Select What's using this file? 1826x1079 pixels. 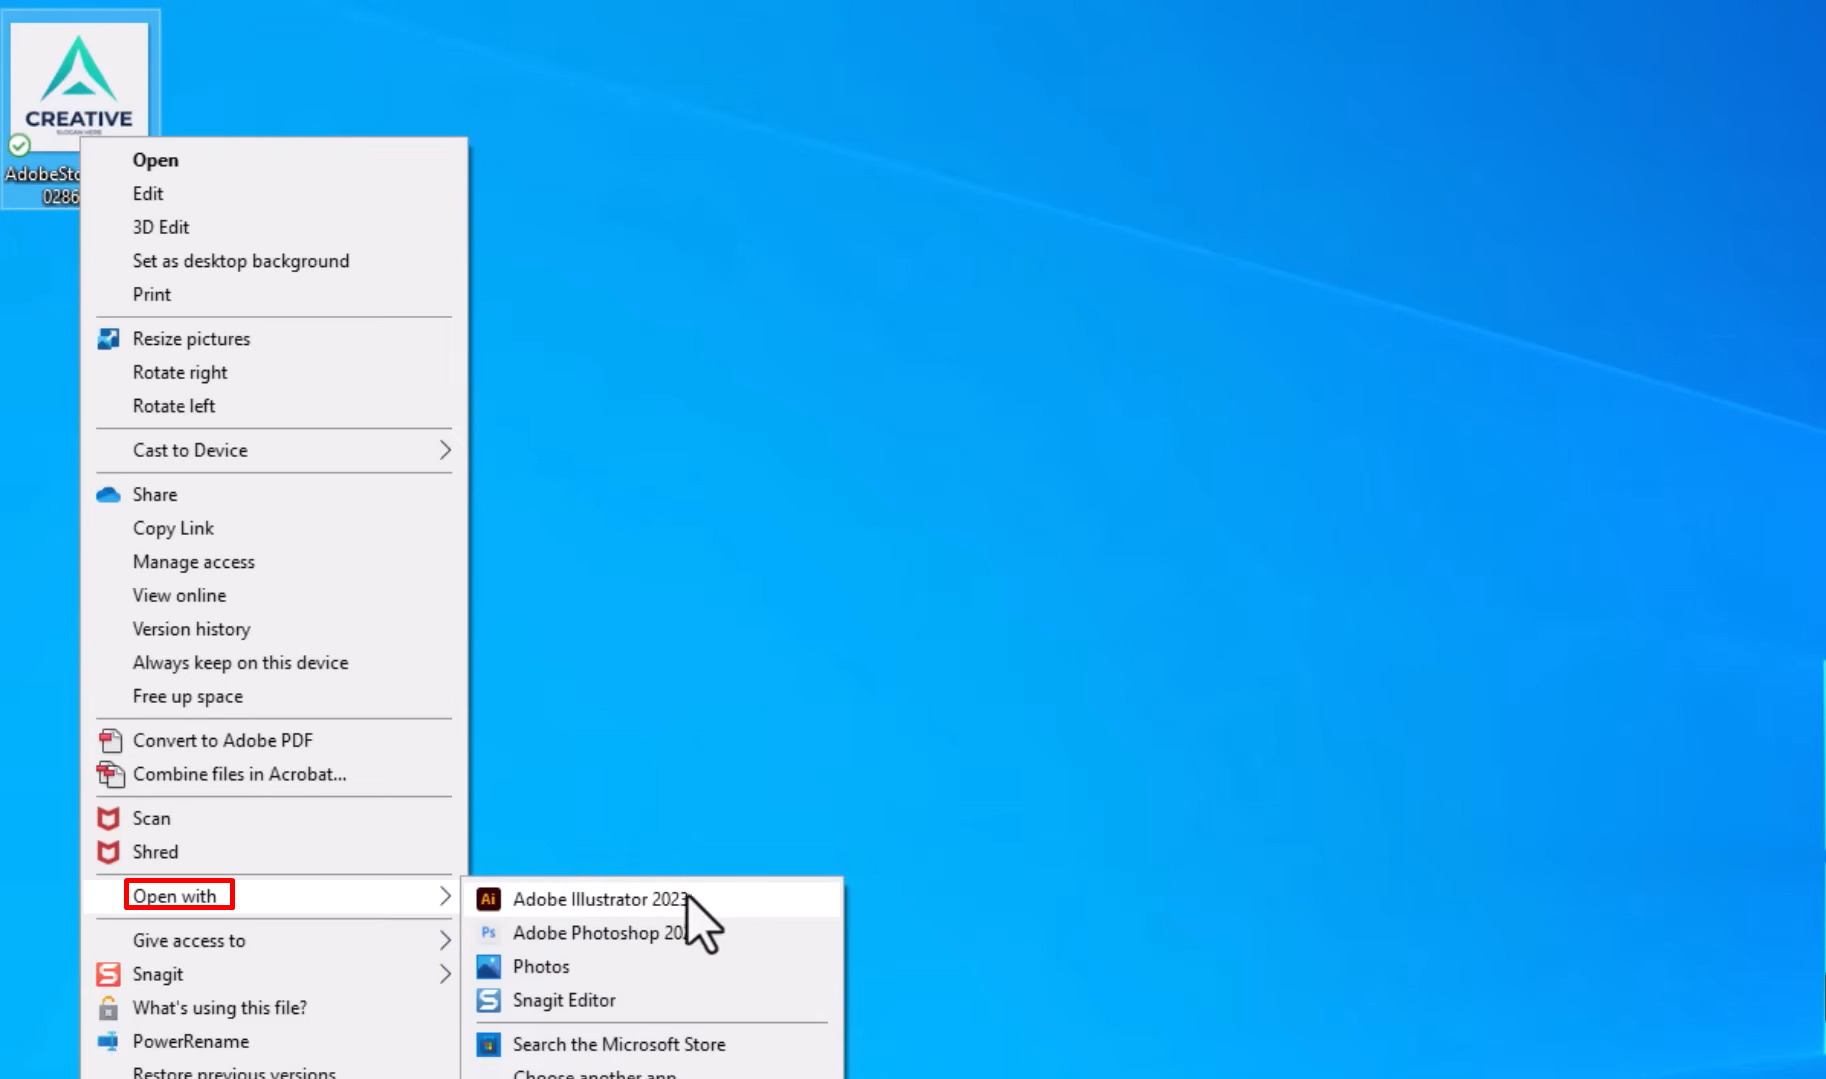pyautogui.click(x=220, y=1008)
